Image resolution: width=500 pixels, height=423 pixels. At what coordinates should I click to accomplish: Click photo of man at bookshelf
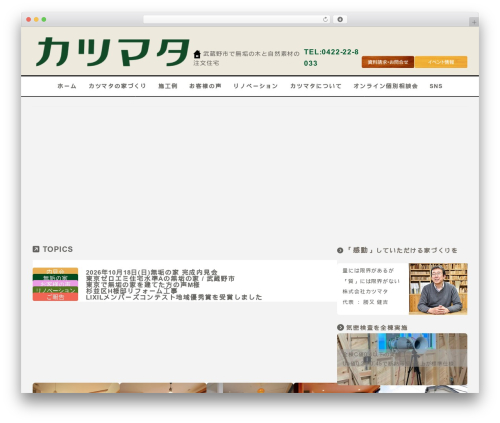point(438,289)
